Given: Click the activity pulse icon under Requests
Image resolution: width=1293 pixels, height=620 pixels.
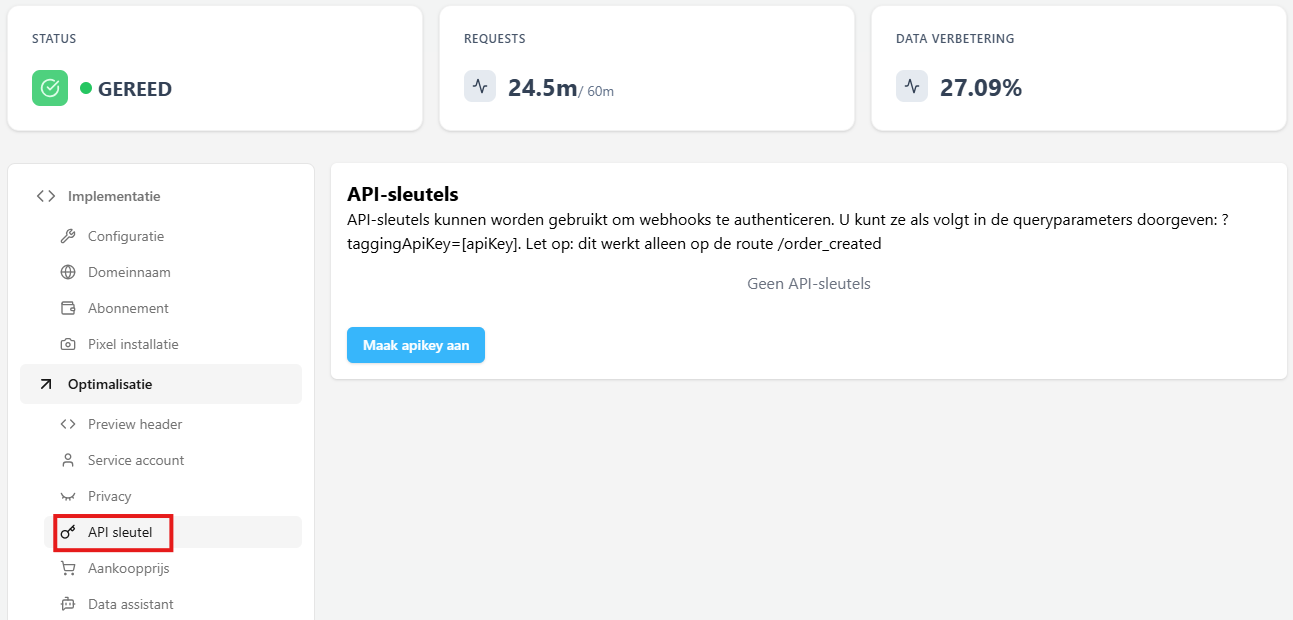Looking at the screenshot, I should click(480, 87).
